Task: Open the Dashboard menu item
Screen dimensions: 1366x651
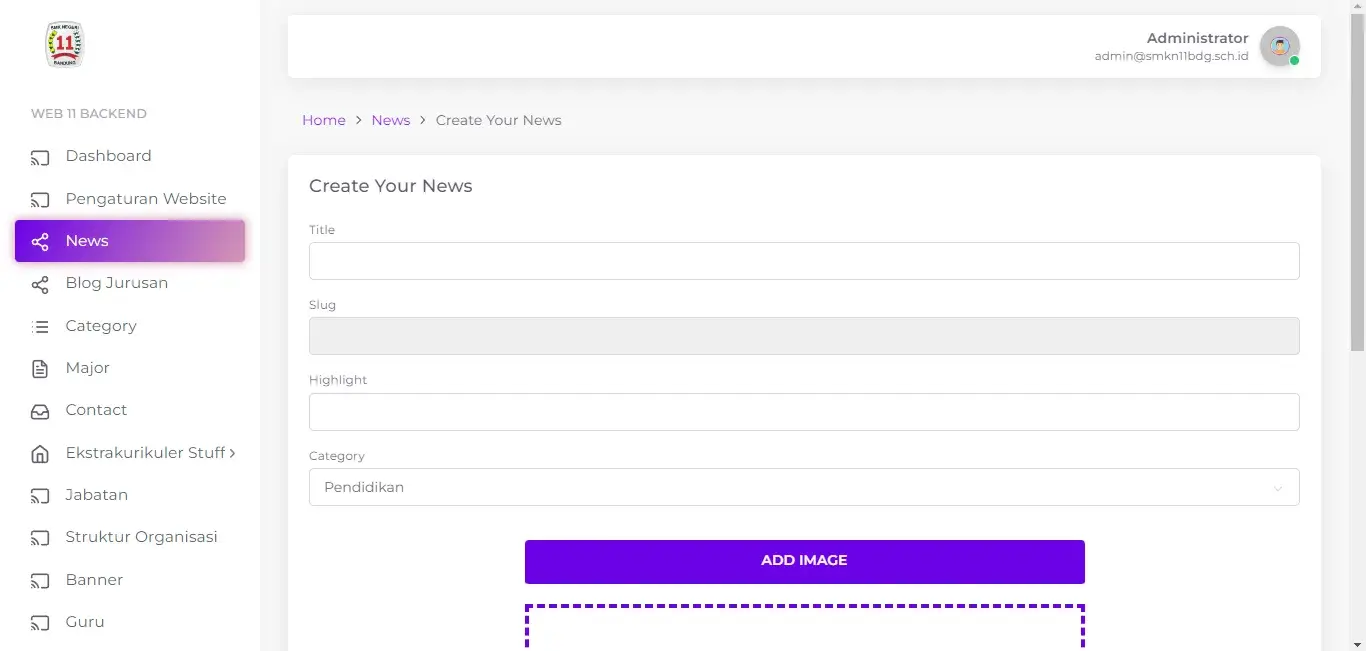Action: pyautogui.click(x=130, y=156)
